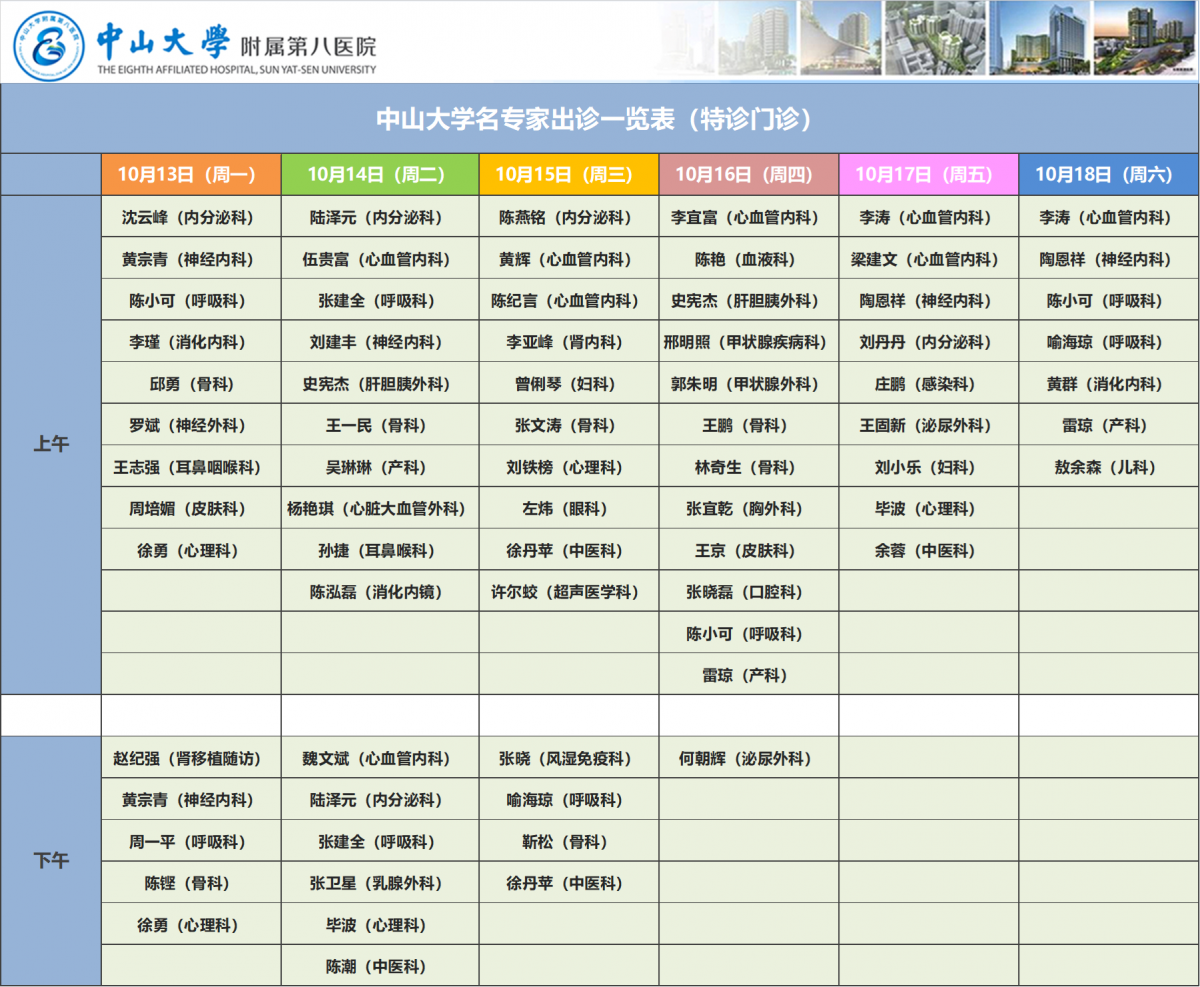
Task: Select the 10月17日（周五） column header
Action: [928, 175]
